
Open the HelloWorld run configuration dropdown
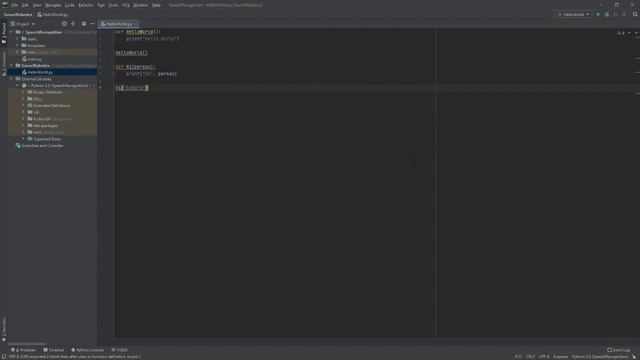573,14
